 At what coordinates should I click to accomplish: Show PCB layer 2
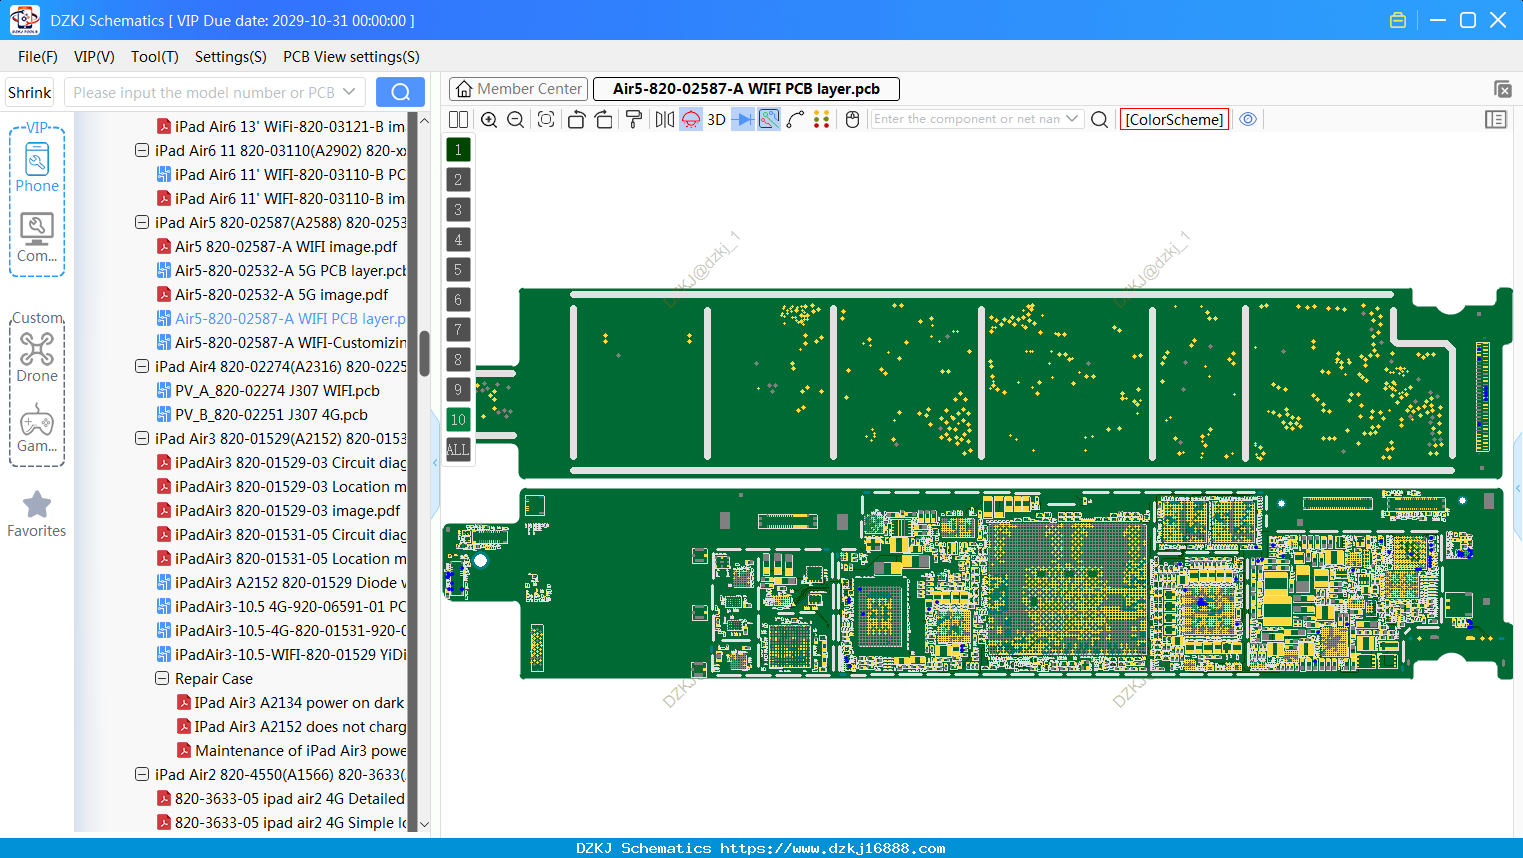coord(458,180)
